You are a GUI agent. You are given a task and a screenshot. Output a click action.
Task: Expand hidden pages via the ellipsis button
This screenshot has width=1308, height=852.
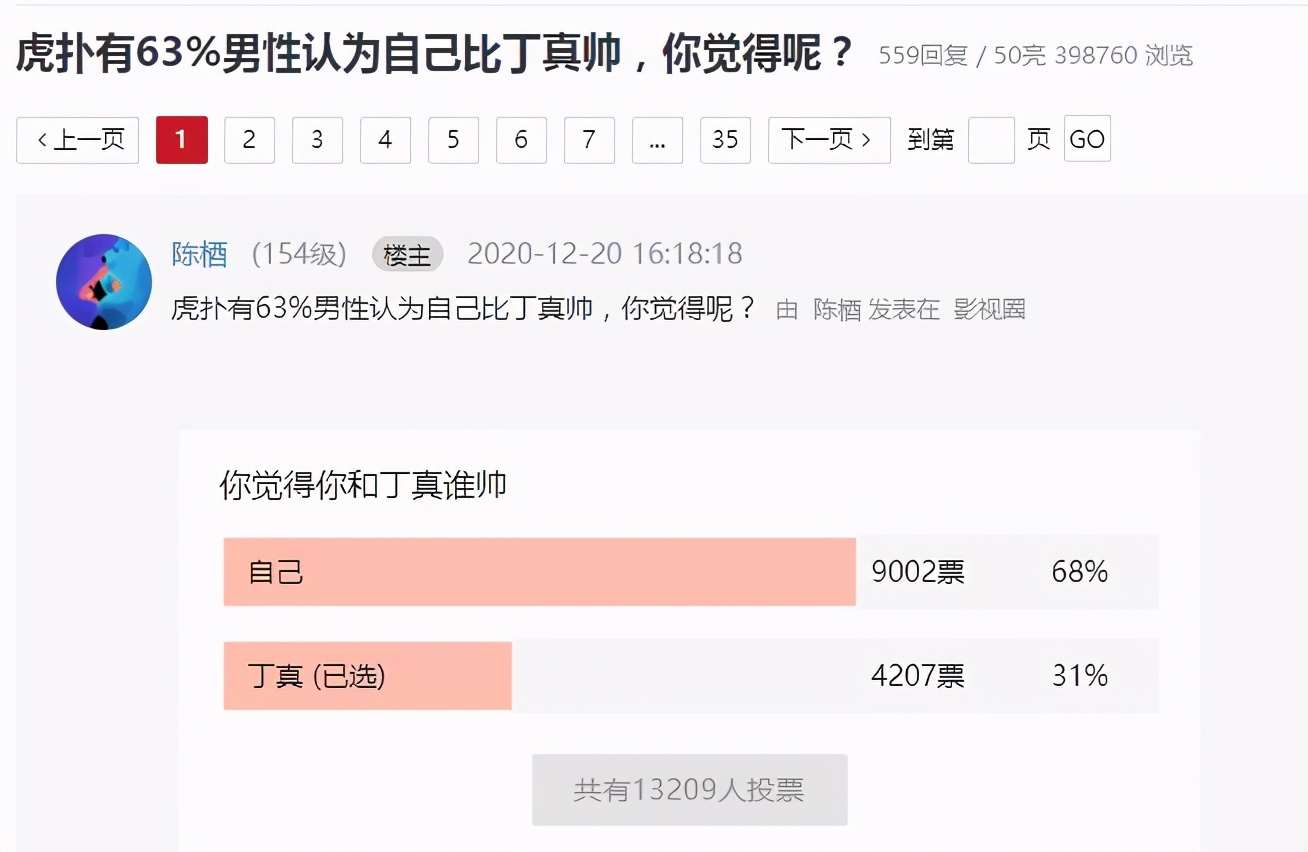[657, 141]
